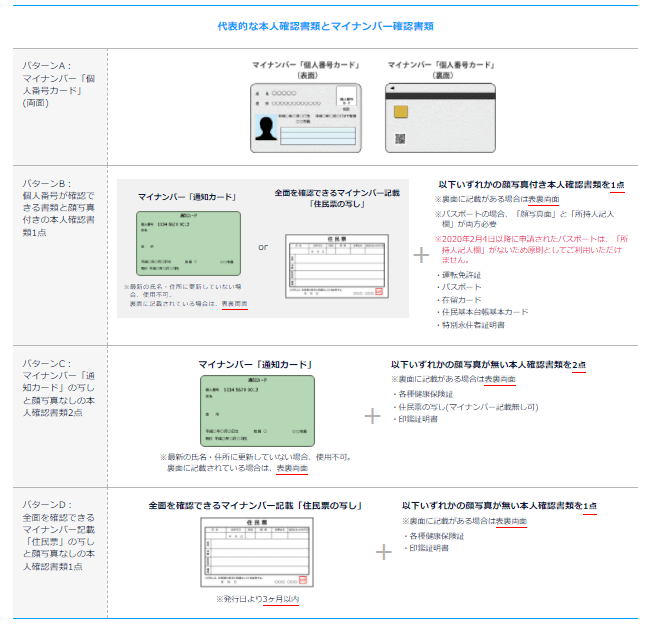
Task: Select the 住民票 document image in Pattern B
Action: pyautogui.click(x=337, y=266)
